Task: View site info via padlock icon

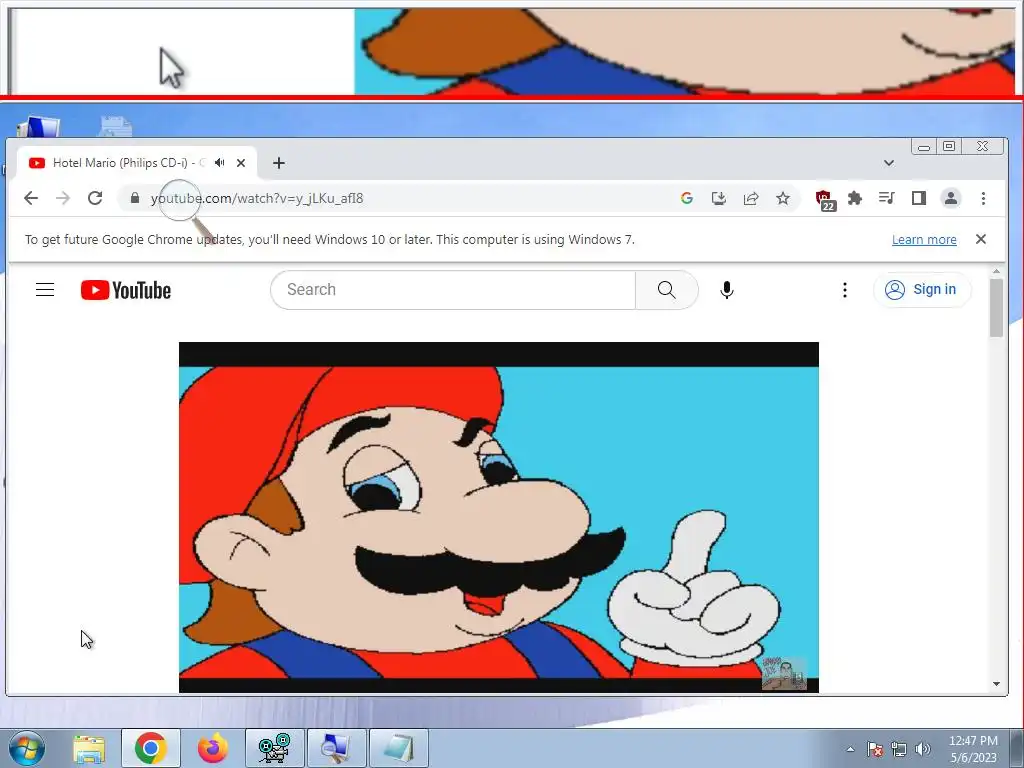Action: [x=135, y=198]
